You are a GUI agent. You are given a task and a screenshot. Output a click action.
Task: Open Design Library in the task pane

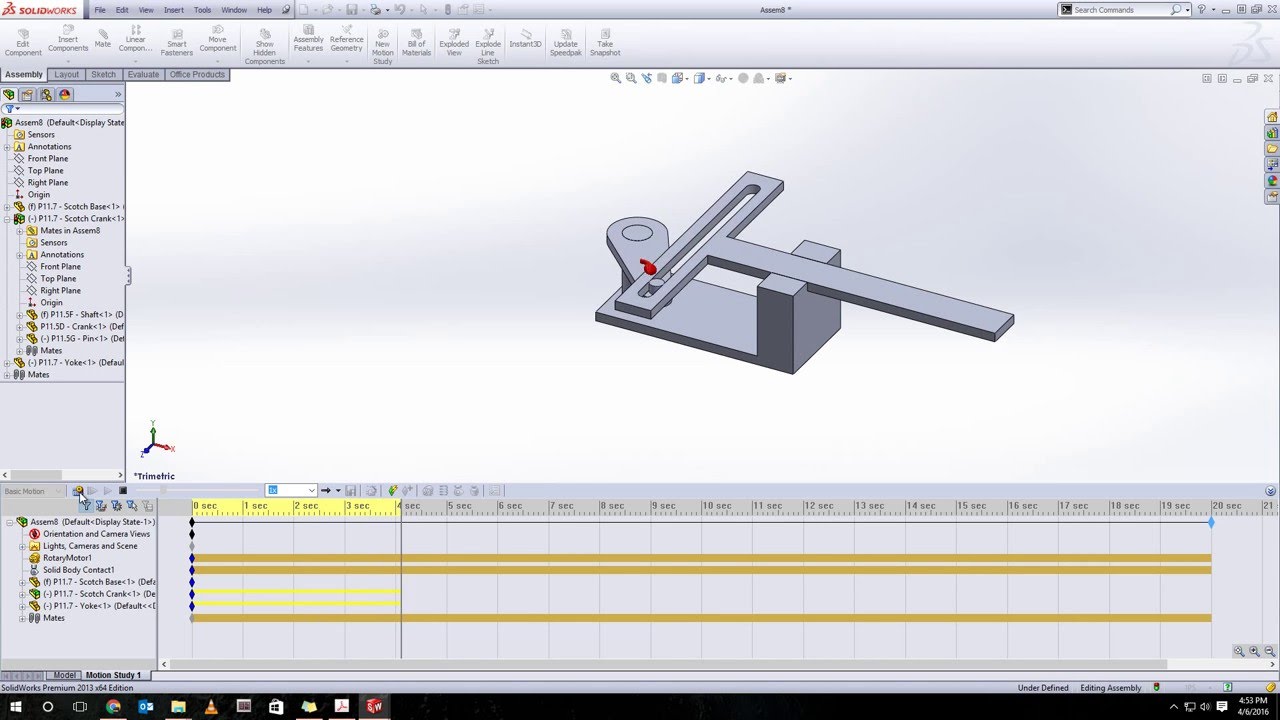click(x=1272, y=133)
